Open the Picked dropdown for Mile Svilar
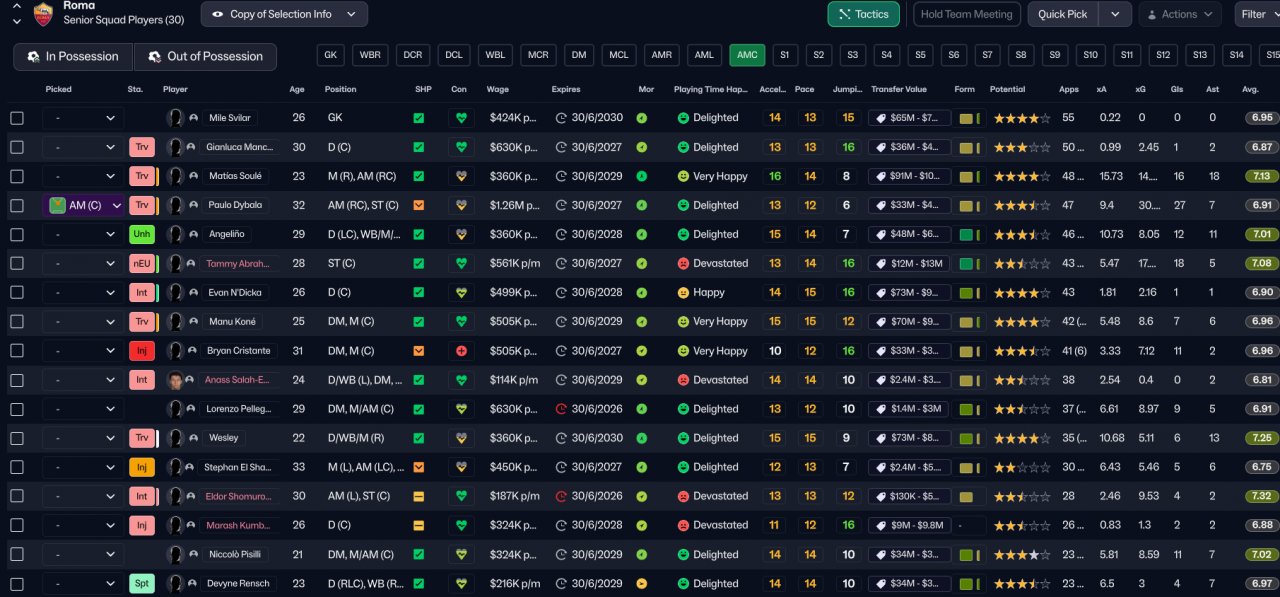1280x597 pixels. (x=84, y=118)
